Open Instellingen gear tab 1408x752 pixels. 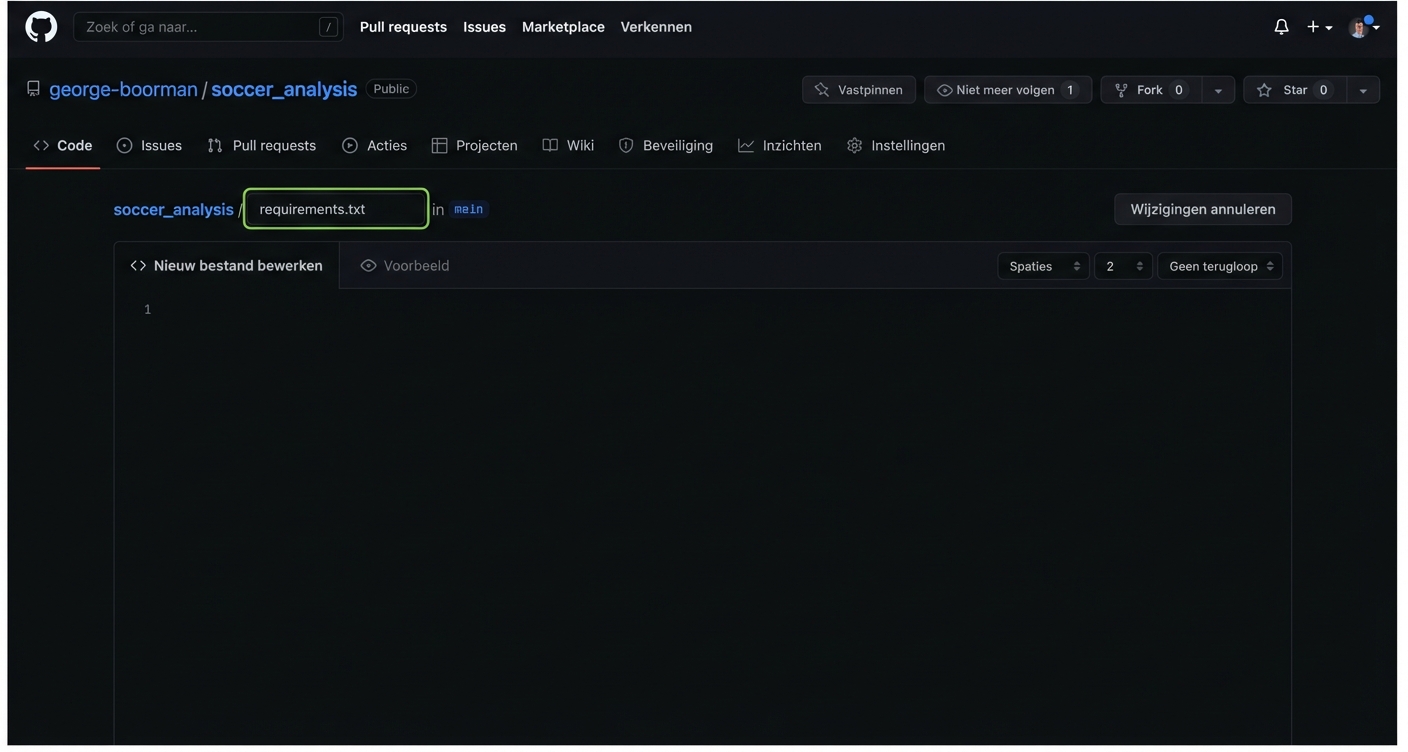[895, 146]
